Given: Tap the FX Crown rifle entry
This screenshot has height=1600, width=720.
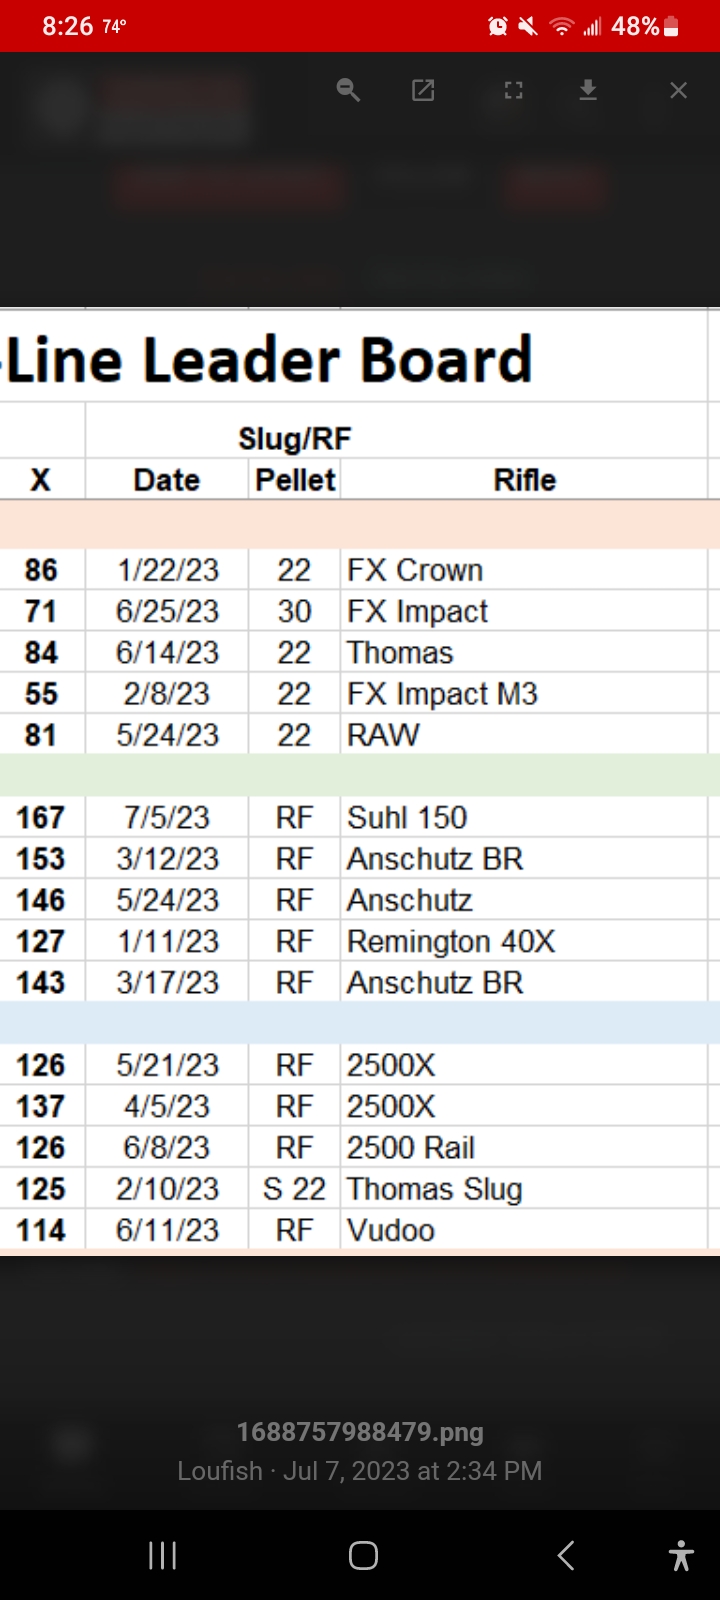Looking at the screenshot, I should click(x=415, y=570).
